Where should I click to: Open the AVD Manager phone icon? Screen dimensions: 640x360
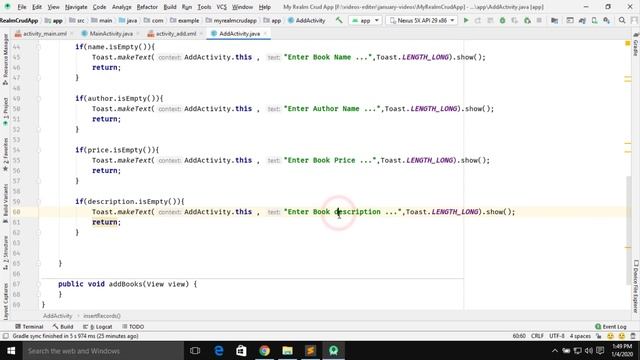click(x=594, y=20)
